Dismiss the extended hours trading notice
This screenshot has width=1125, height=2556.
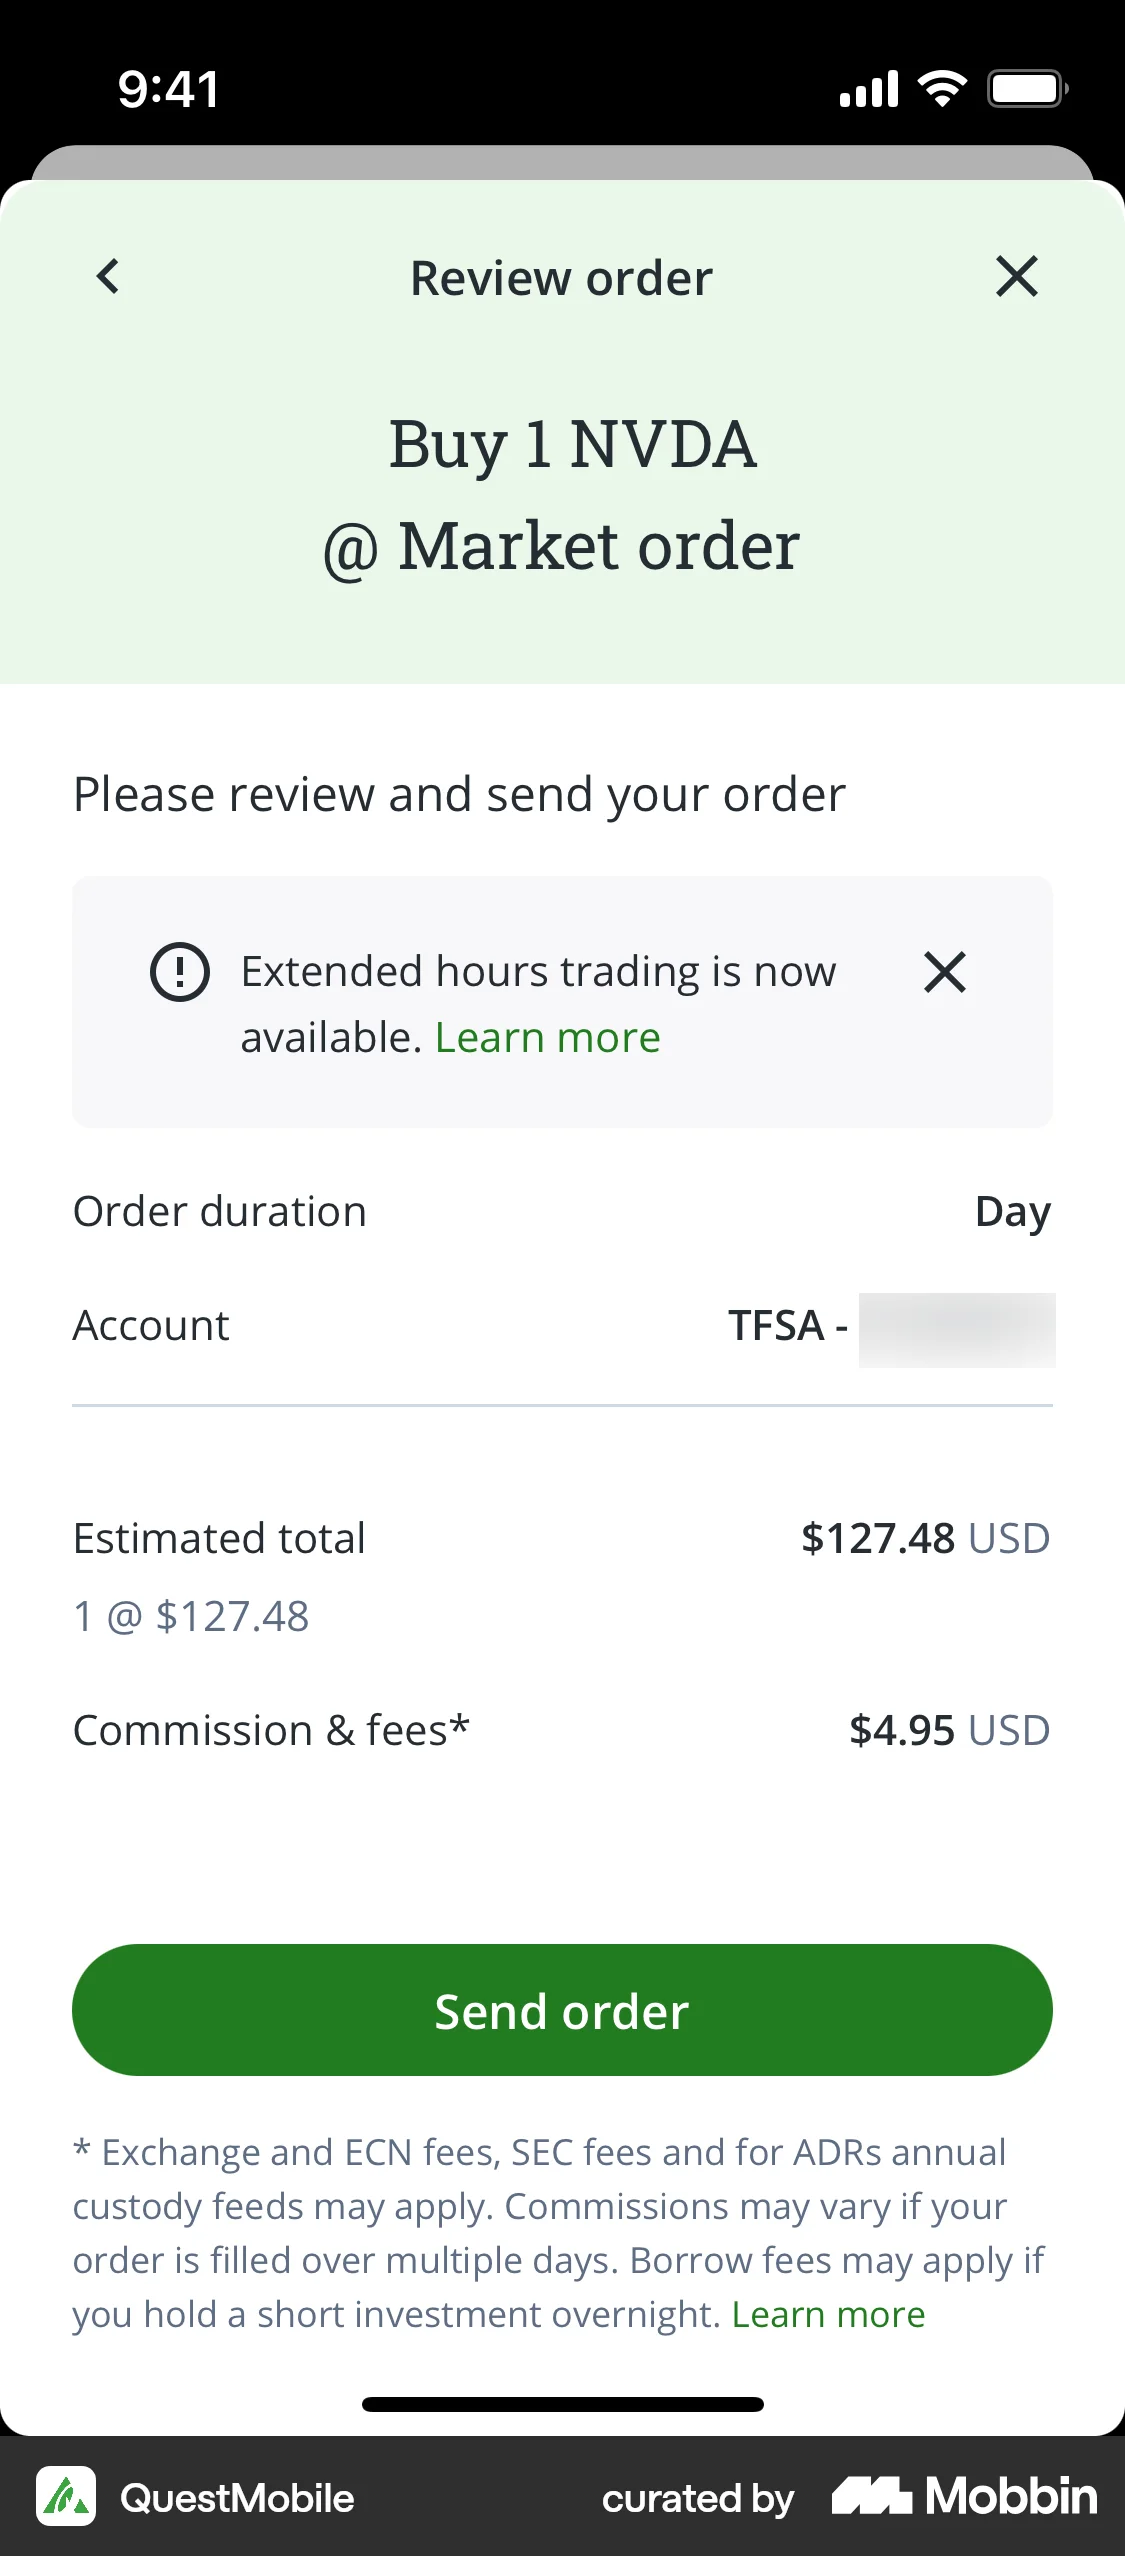(944, 972)
